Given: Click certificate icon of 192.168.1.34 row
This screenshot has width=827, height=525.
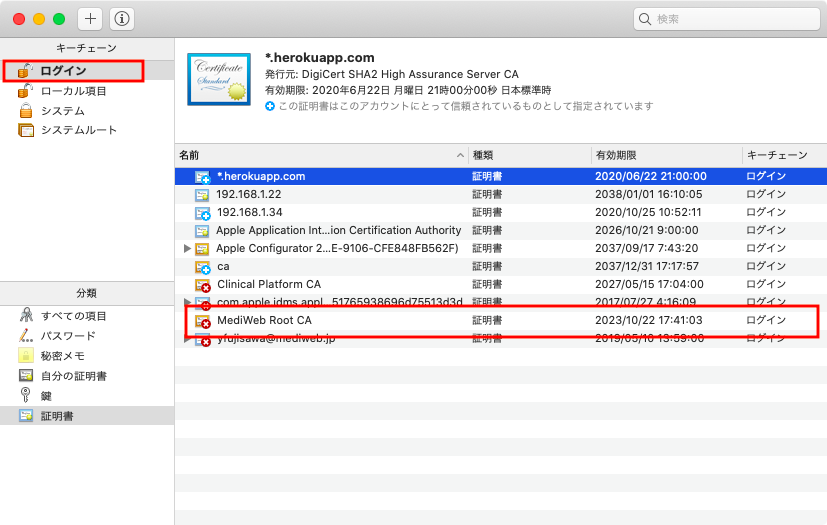Looking at the screenshot, I should point(203,213).
